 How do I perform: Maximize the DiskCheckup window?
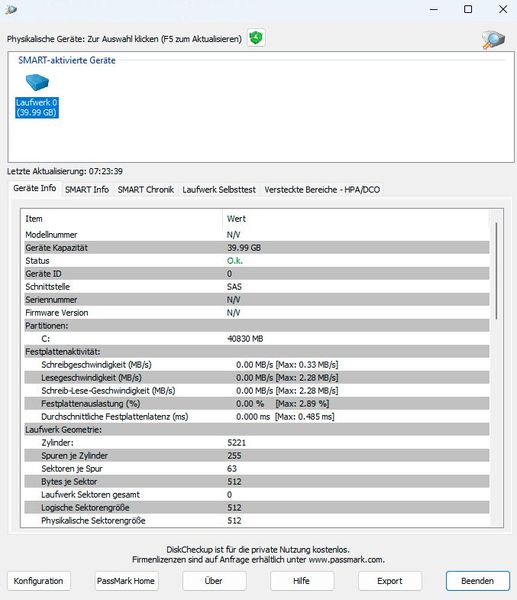[468, 9]
